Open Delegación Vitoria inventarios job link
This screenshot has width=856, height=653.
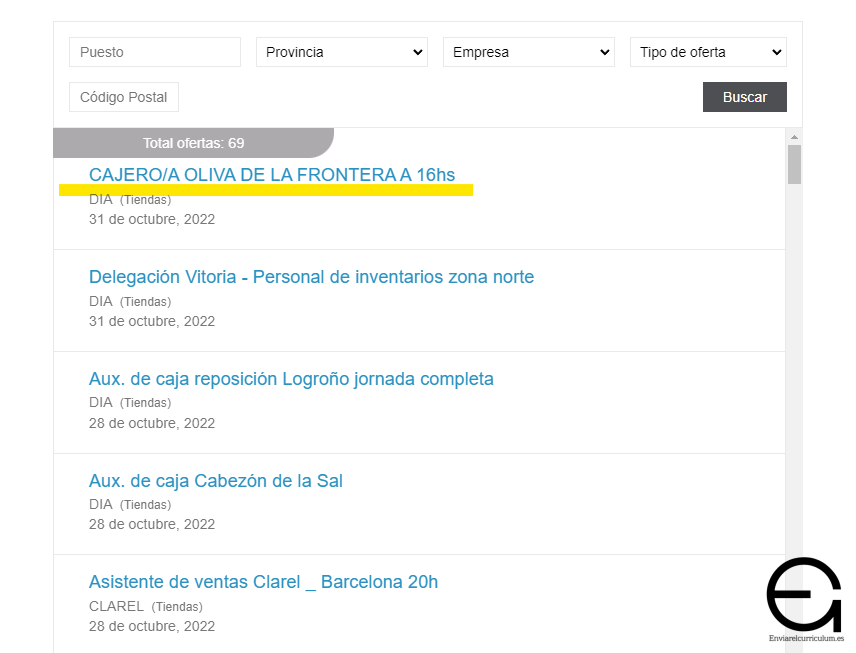click(311, 277)
